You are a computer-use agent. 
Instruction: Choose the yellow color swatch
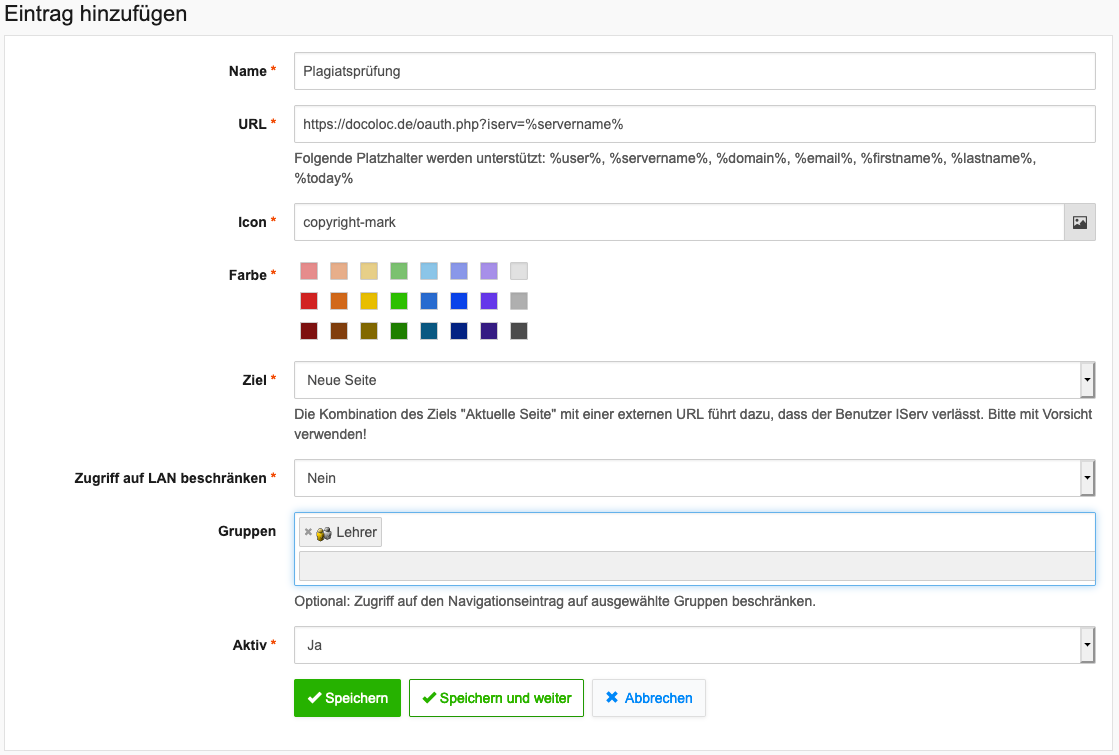369,301
